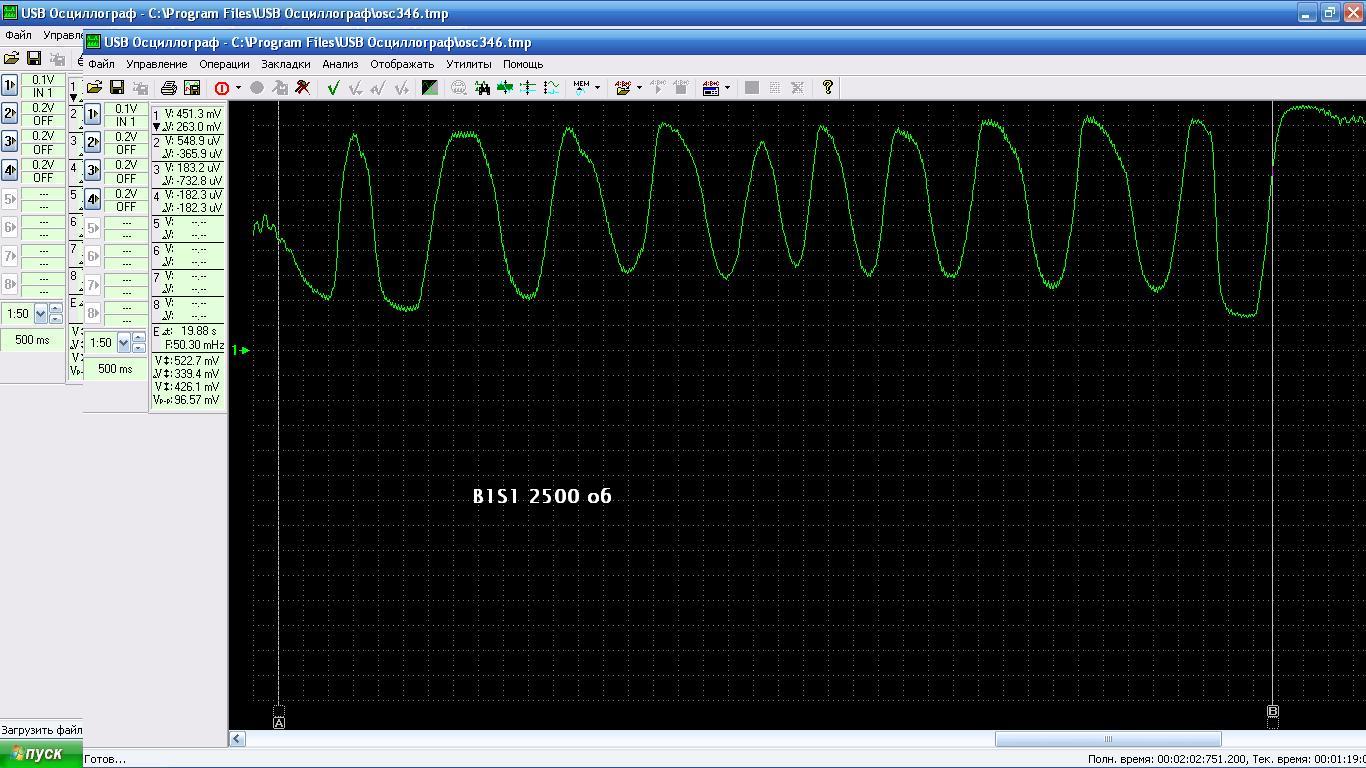1366x768 pixels.
Task: Toggle channel 2 button in front window
Action: click(x=92, y=143)
